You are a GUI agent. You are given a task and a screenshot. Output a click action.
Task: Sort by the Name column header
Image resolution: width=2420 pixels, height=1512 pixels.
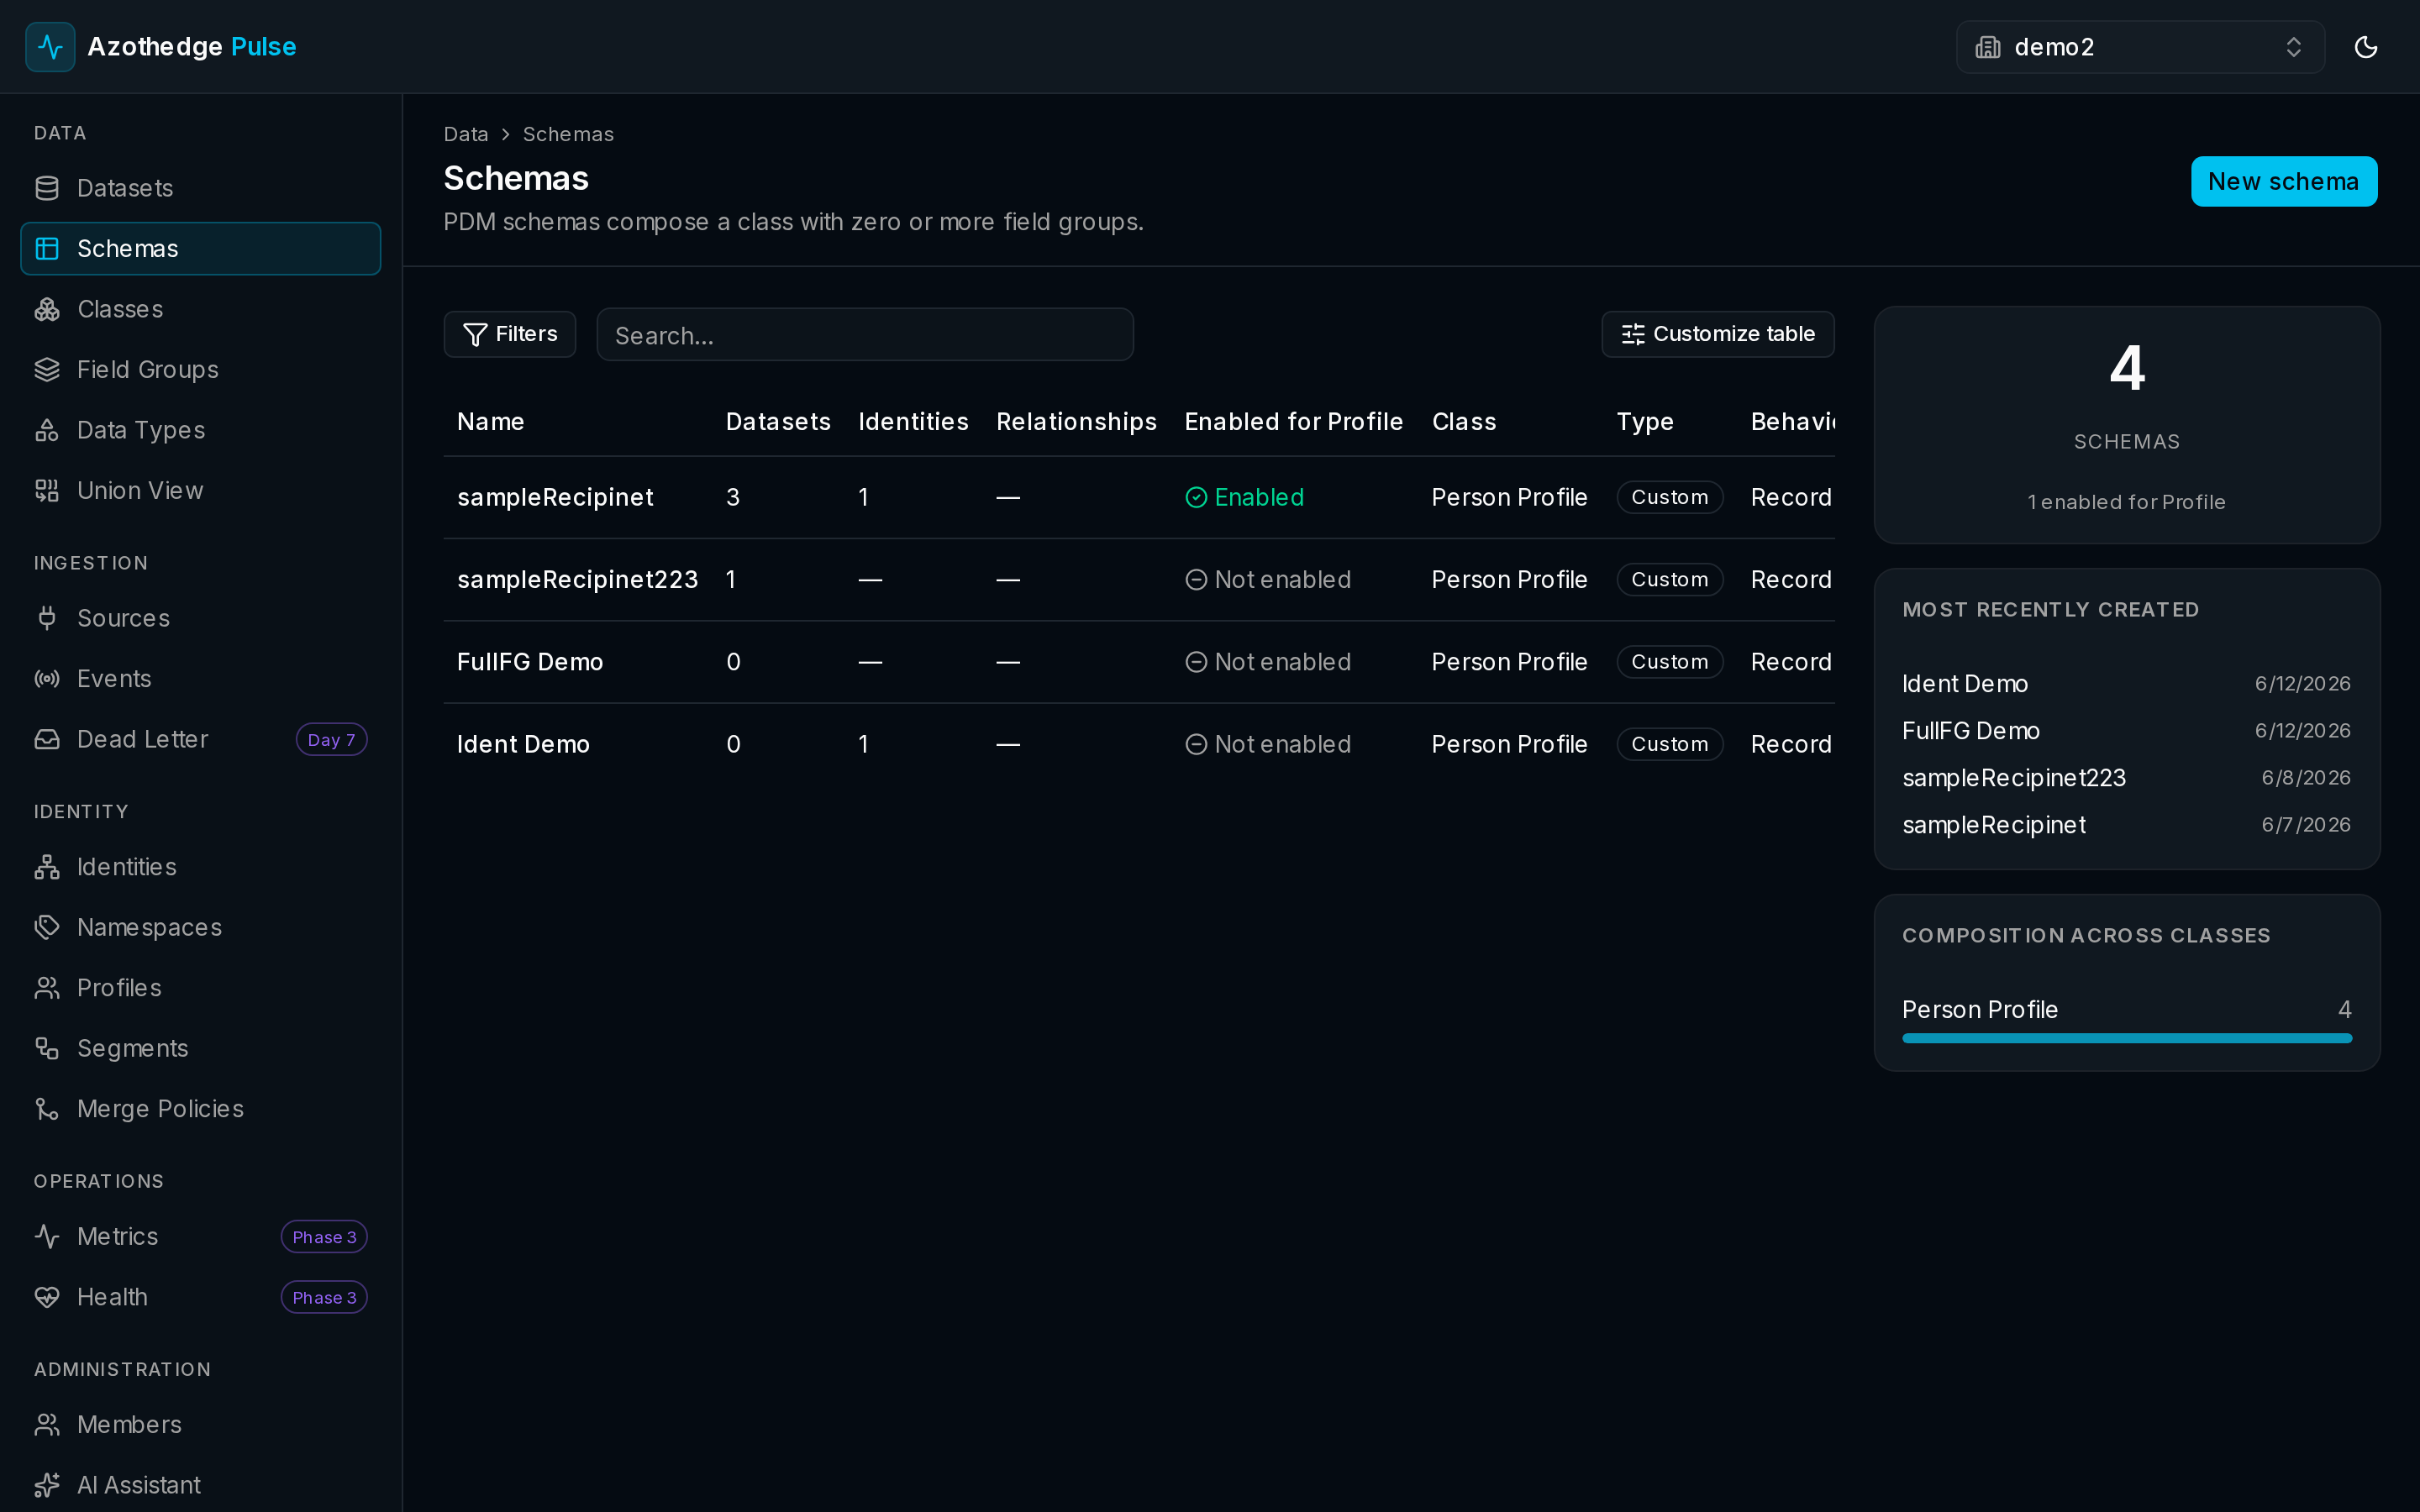491,422
